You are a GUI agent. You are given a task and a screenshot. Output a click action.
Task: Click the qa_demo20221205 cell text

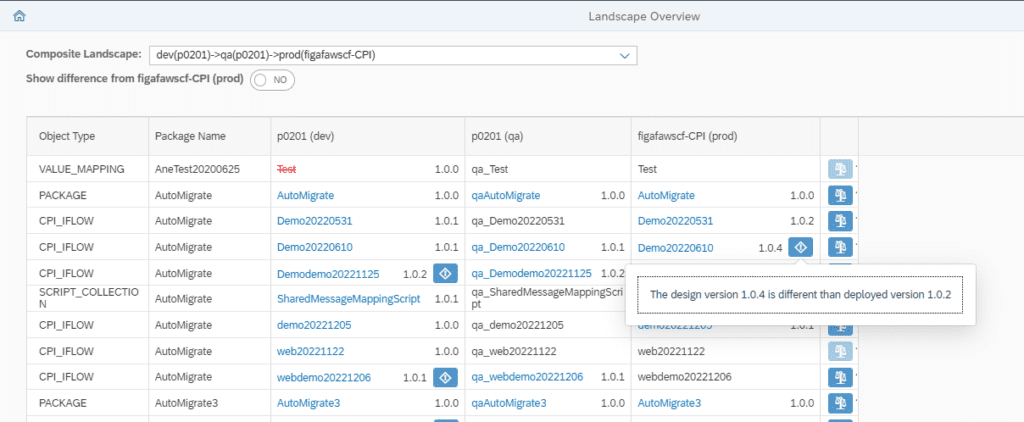[x=517, y=325]
